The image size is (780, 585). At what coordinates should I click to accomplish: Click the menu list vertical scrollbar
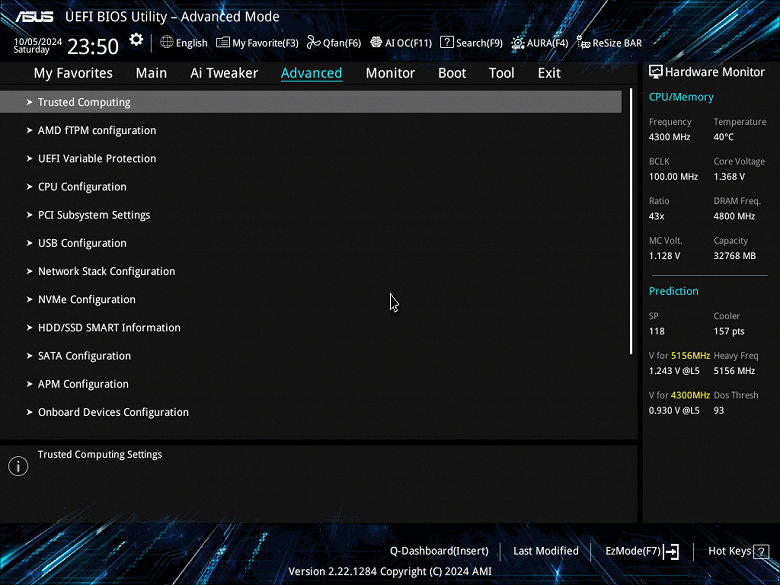pos(631,221)
